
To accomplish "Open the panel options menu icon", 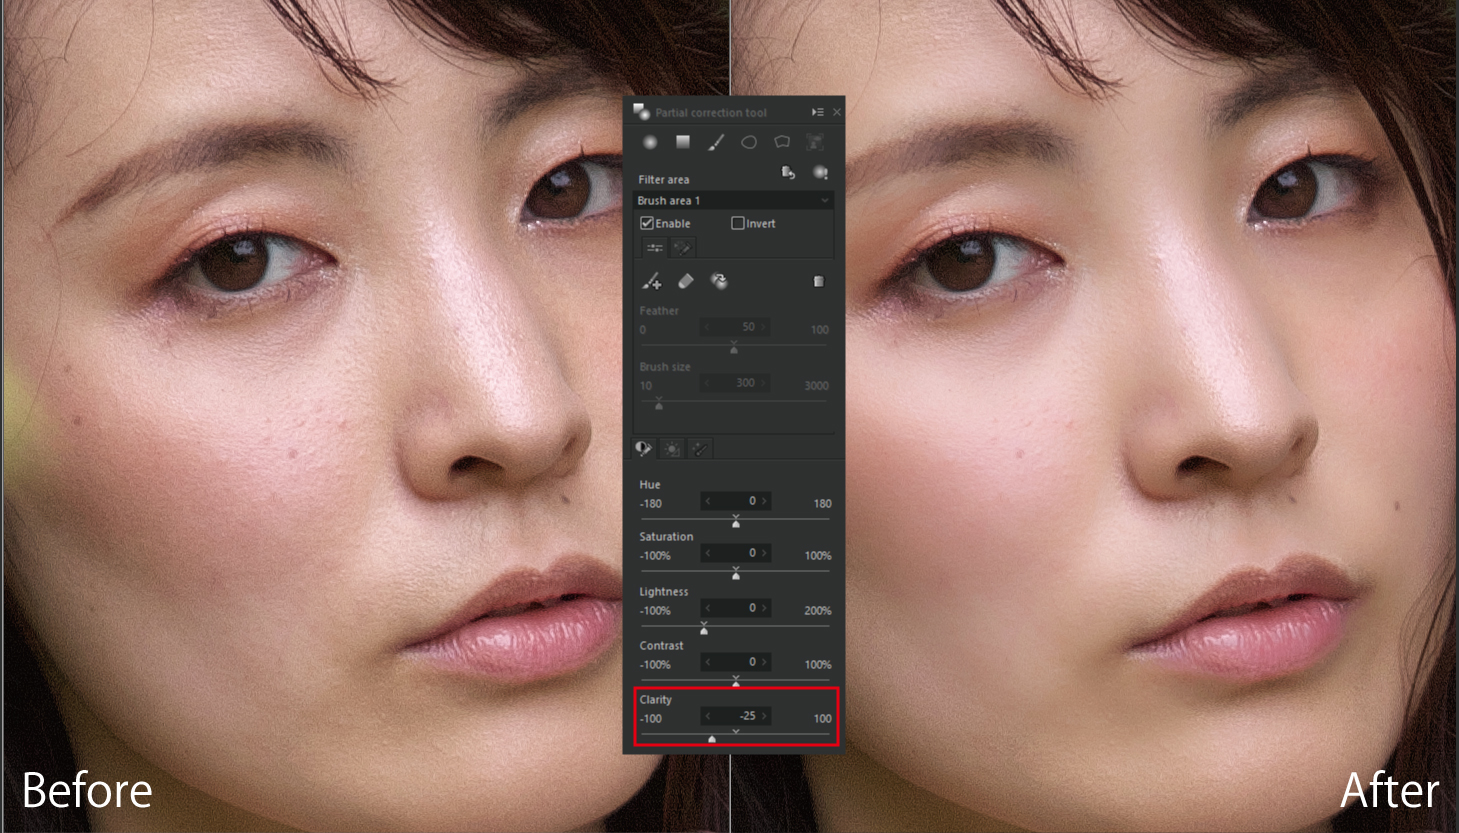I will point(818,112).
